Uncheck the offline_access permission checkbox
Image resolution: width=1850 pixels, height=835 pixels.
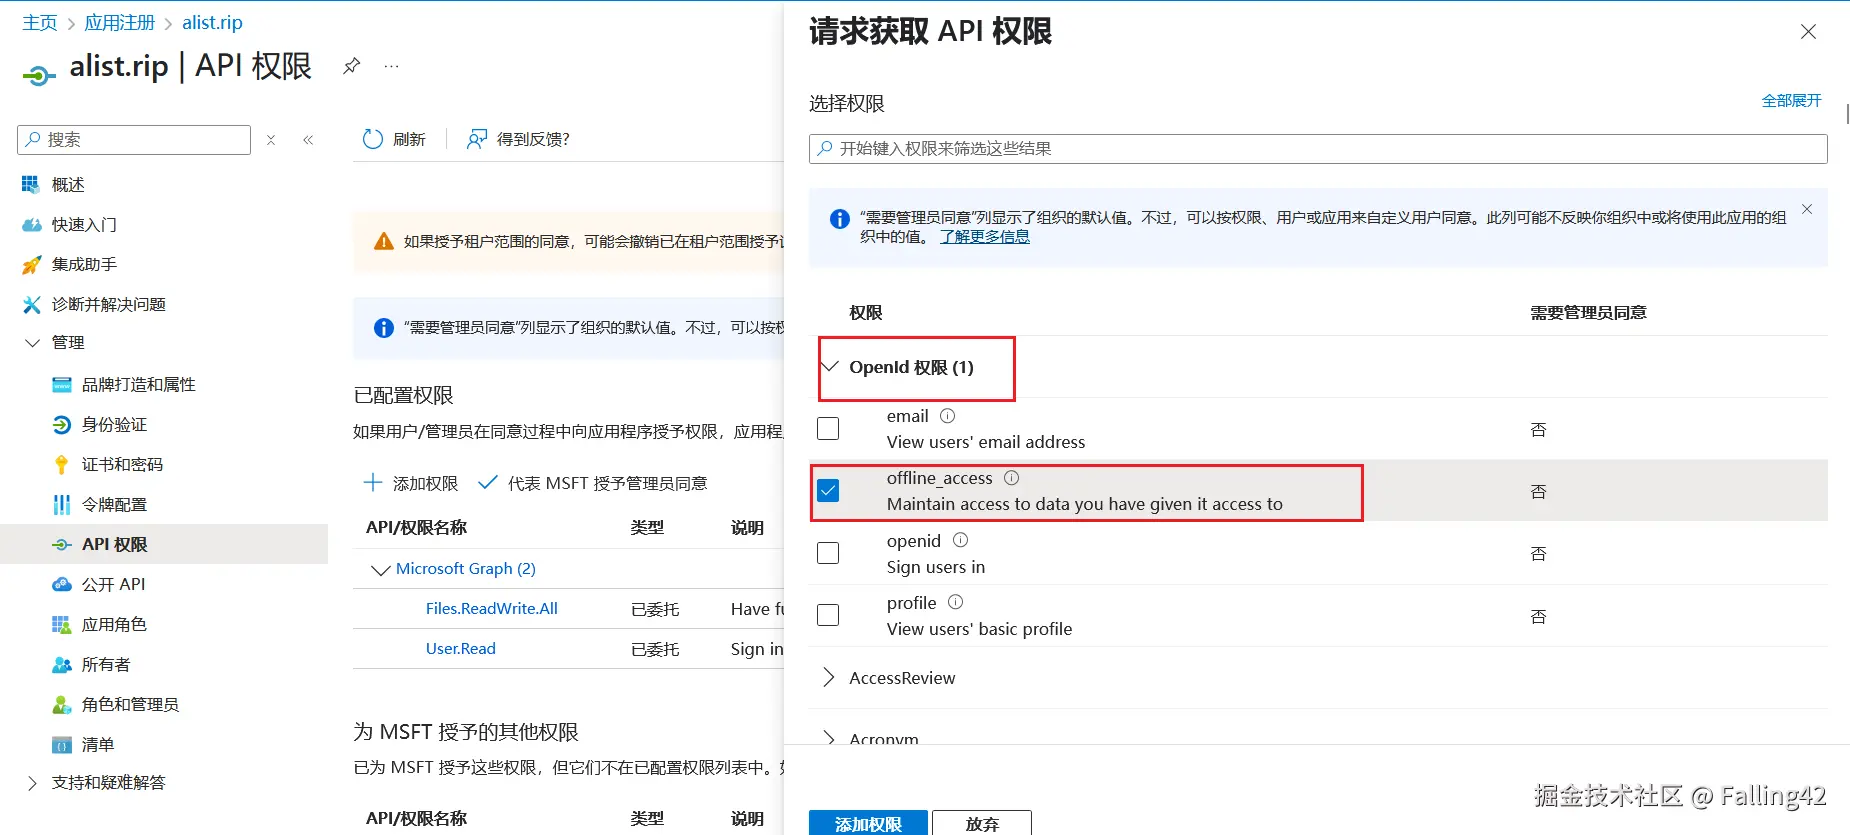tap(828, 490)
